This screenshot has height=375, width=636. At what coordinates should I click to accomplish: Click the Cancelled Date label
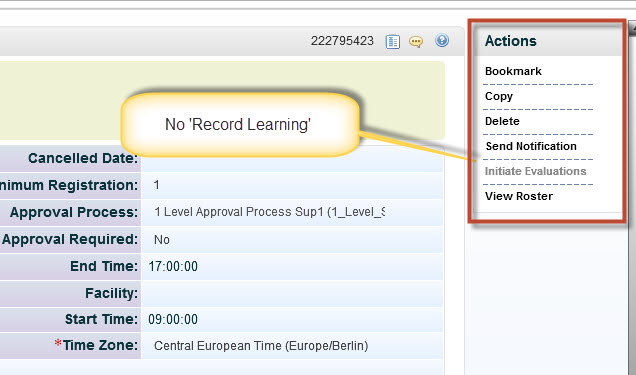pyautogui.click(x=83, y=158)
